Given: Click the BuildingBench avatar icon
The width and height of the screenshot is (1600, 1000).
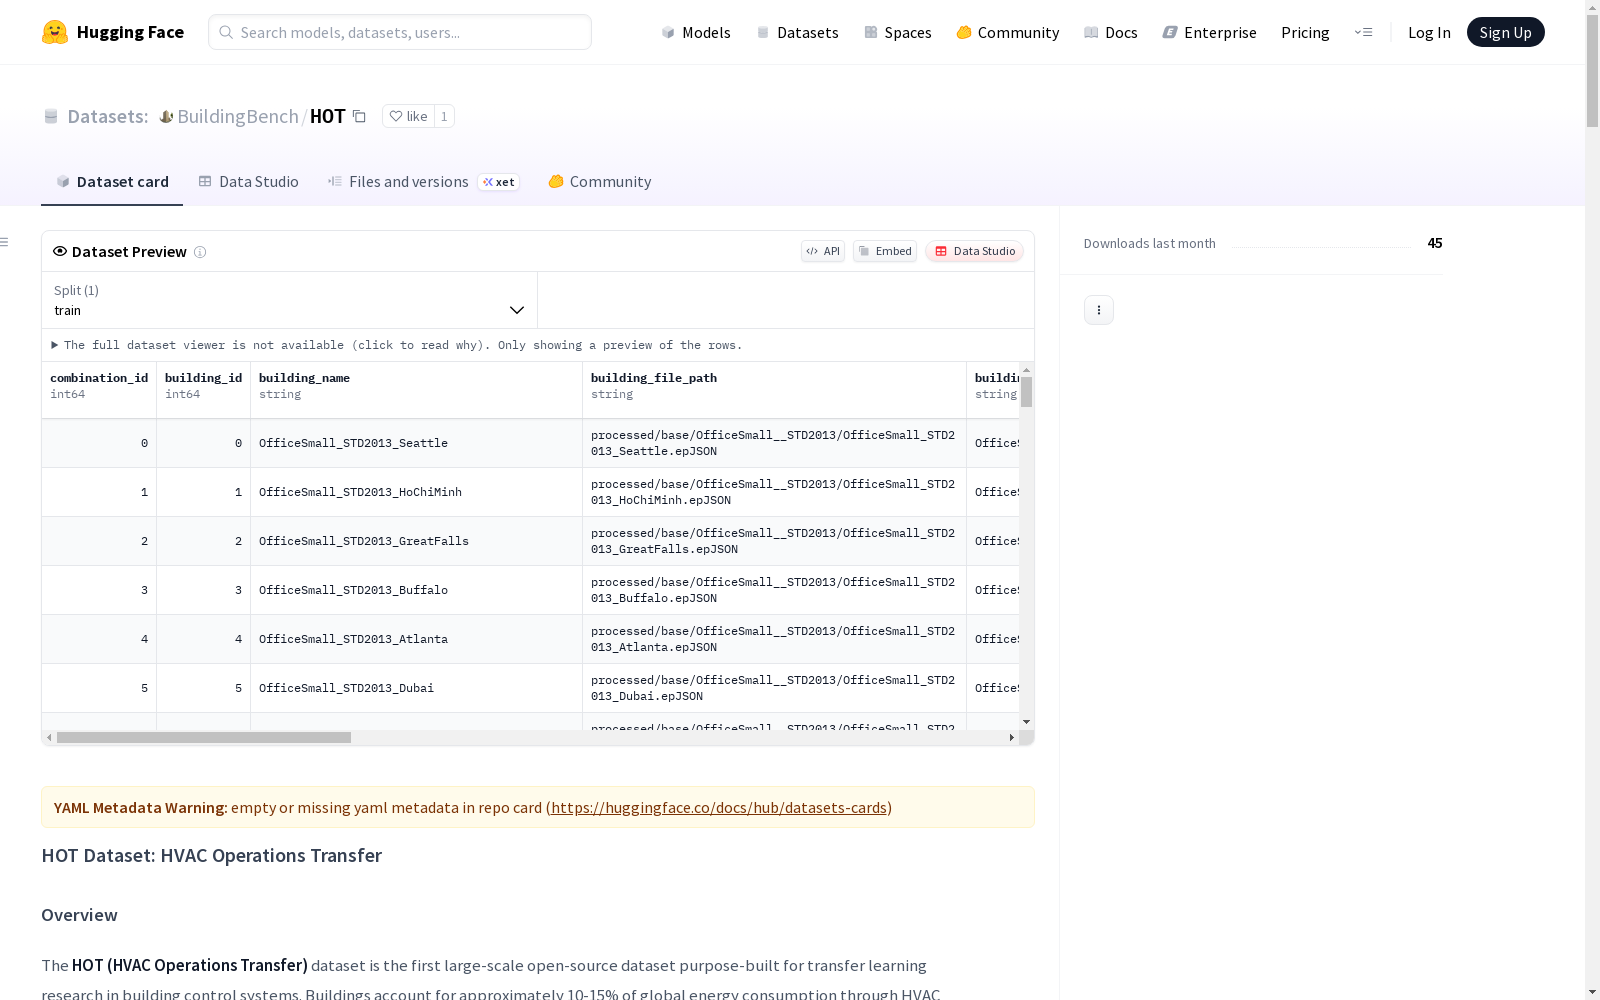Looking at the screenshot, I should coord(167,117).
